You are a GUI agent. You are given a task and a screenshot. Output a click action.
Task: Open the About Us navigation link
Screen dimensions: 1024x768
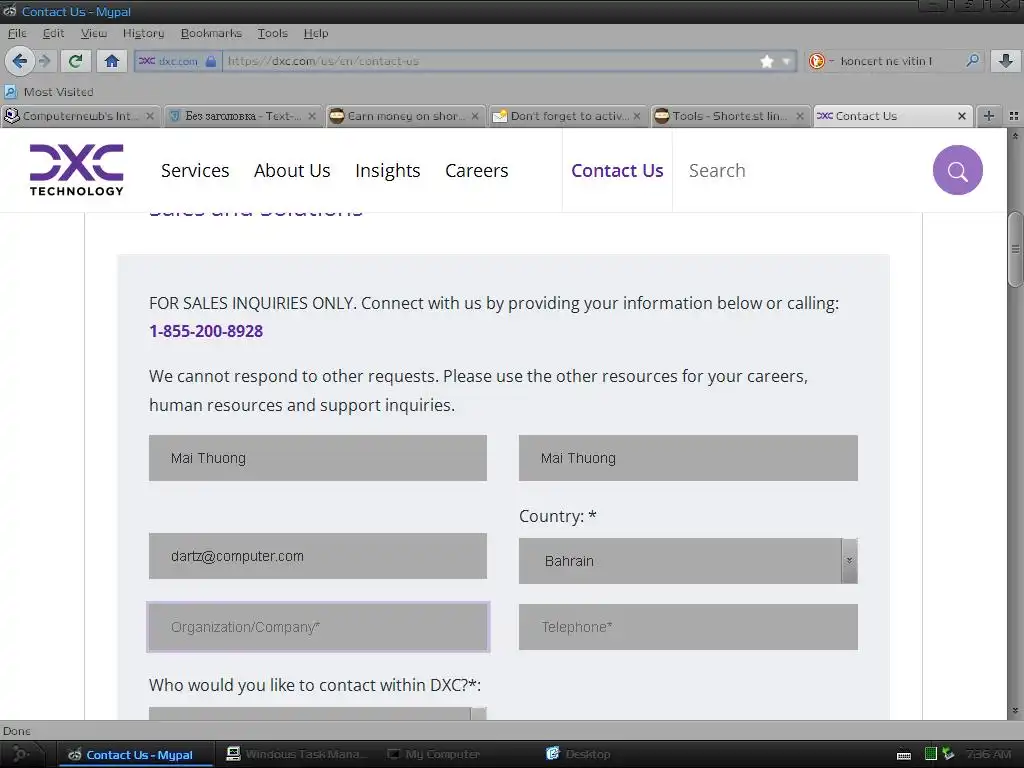tap(292, 170)
